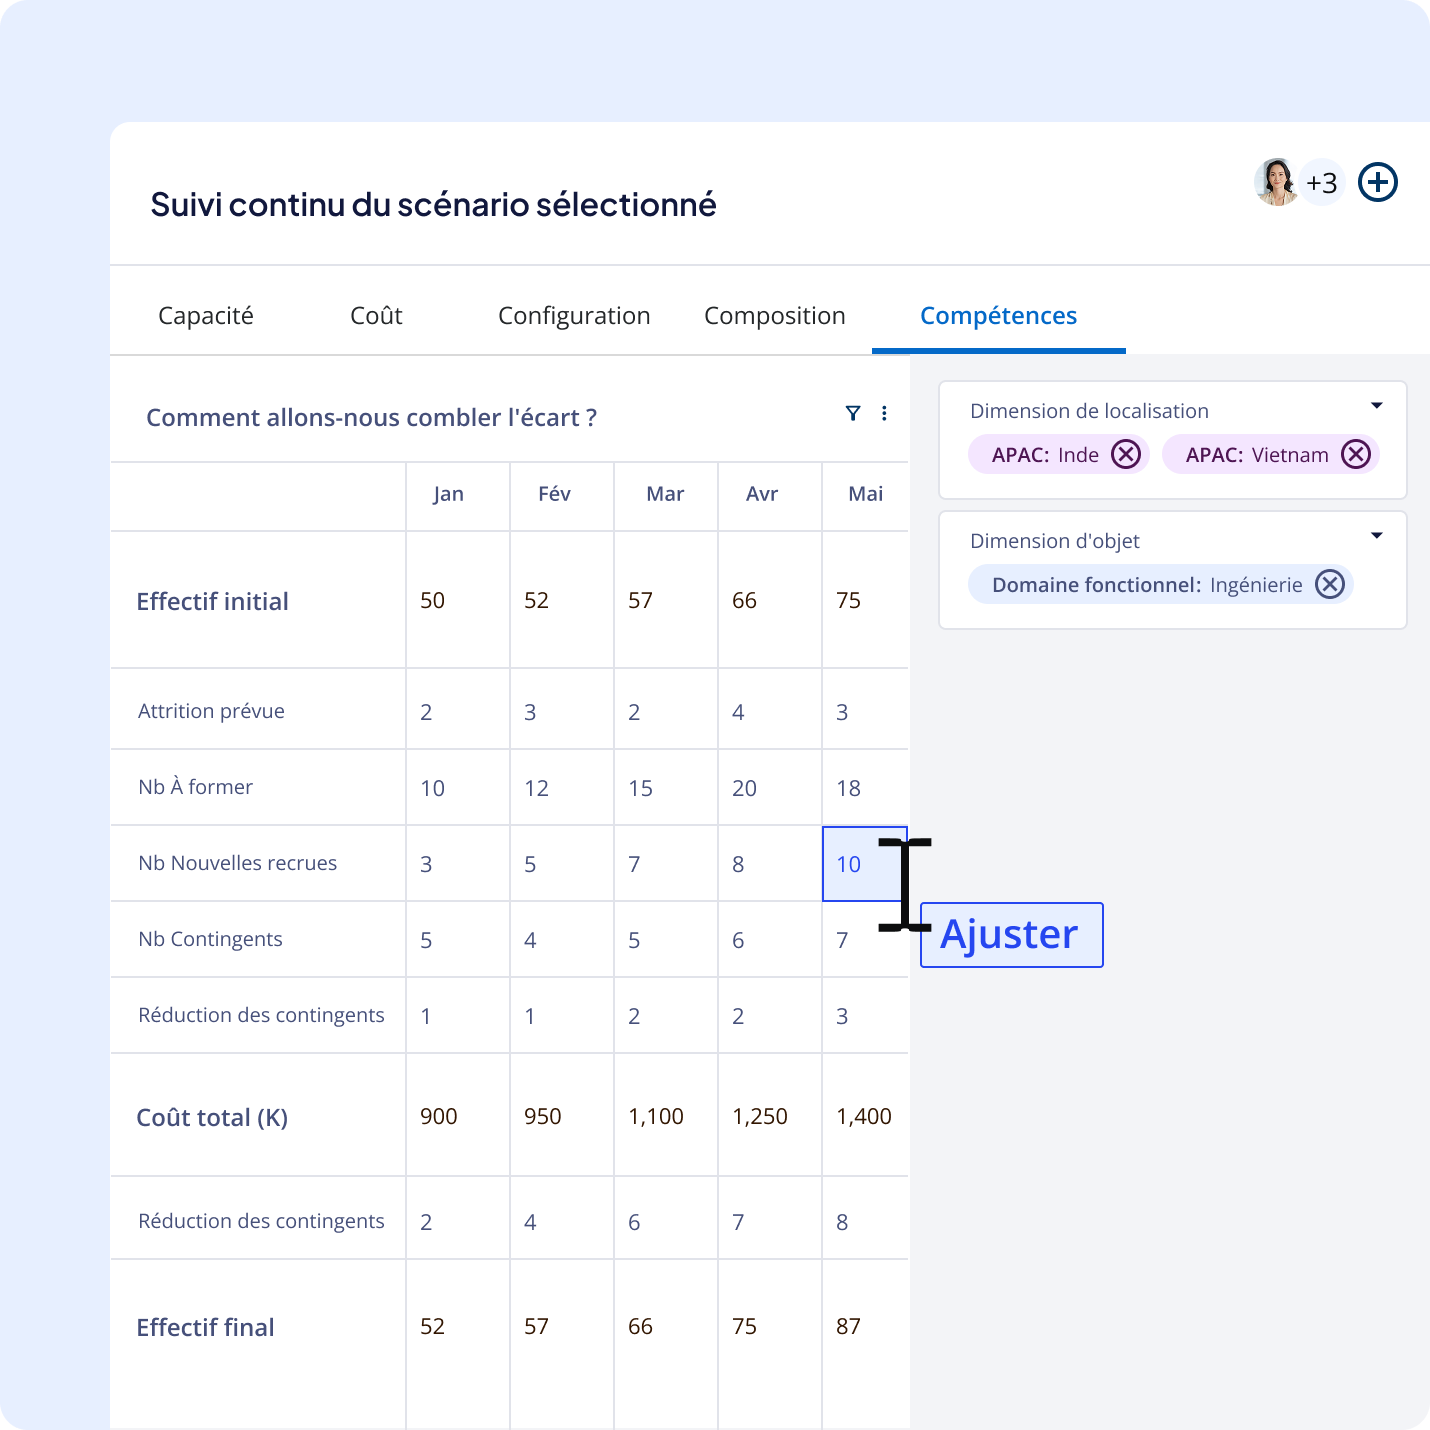
Task: Switch to the Capacité tab
Action: point(206,316)
